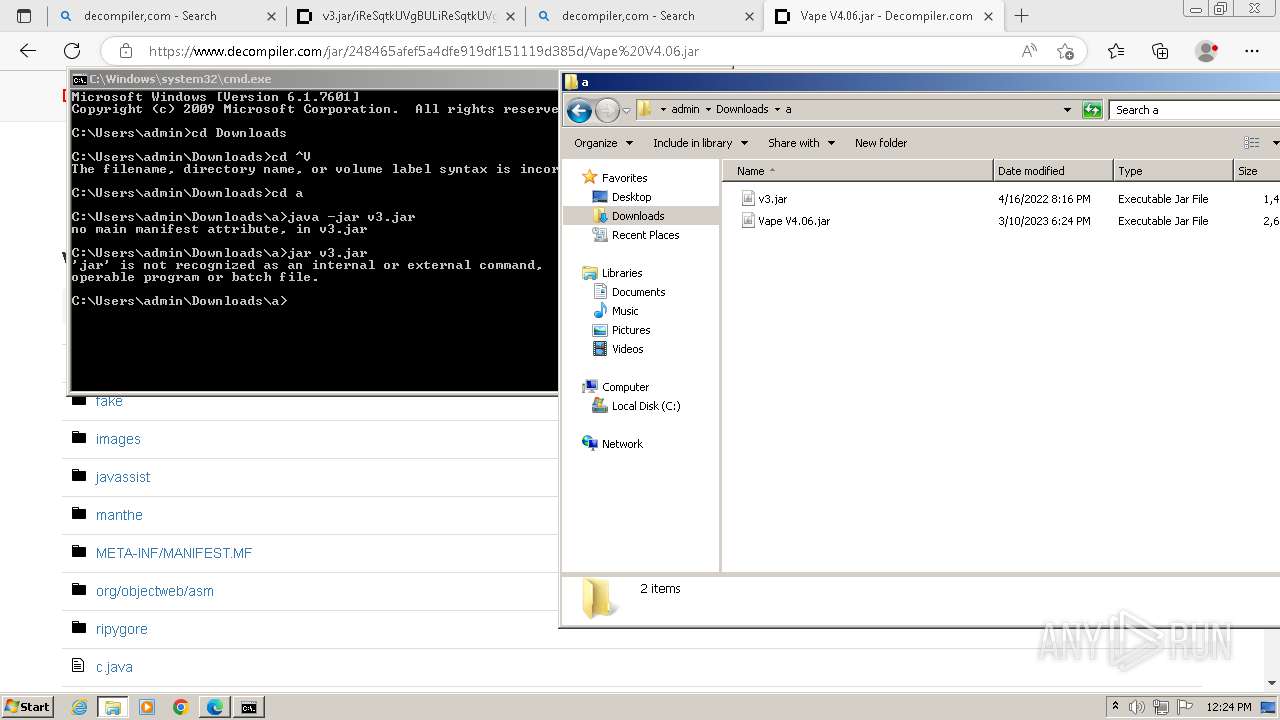Screen dimensions: 1280x720
Task: Select v3.jar file in Explorer
Action: (772, 199)
